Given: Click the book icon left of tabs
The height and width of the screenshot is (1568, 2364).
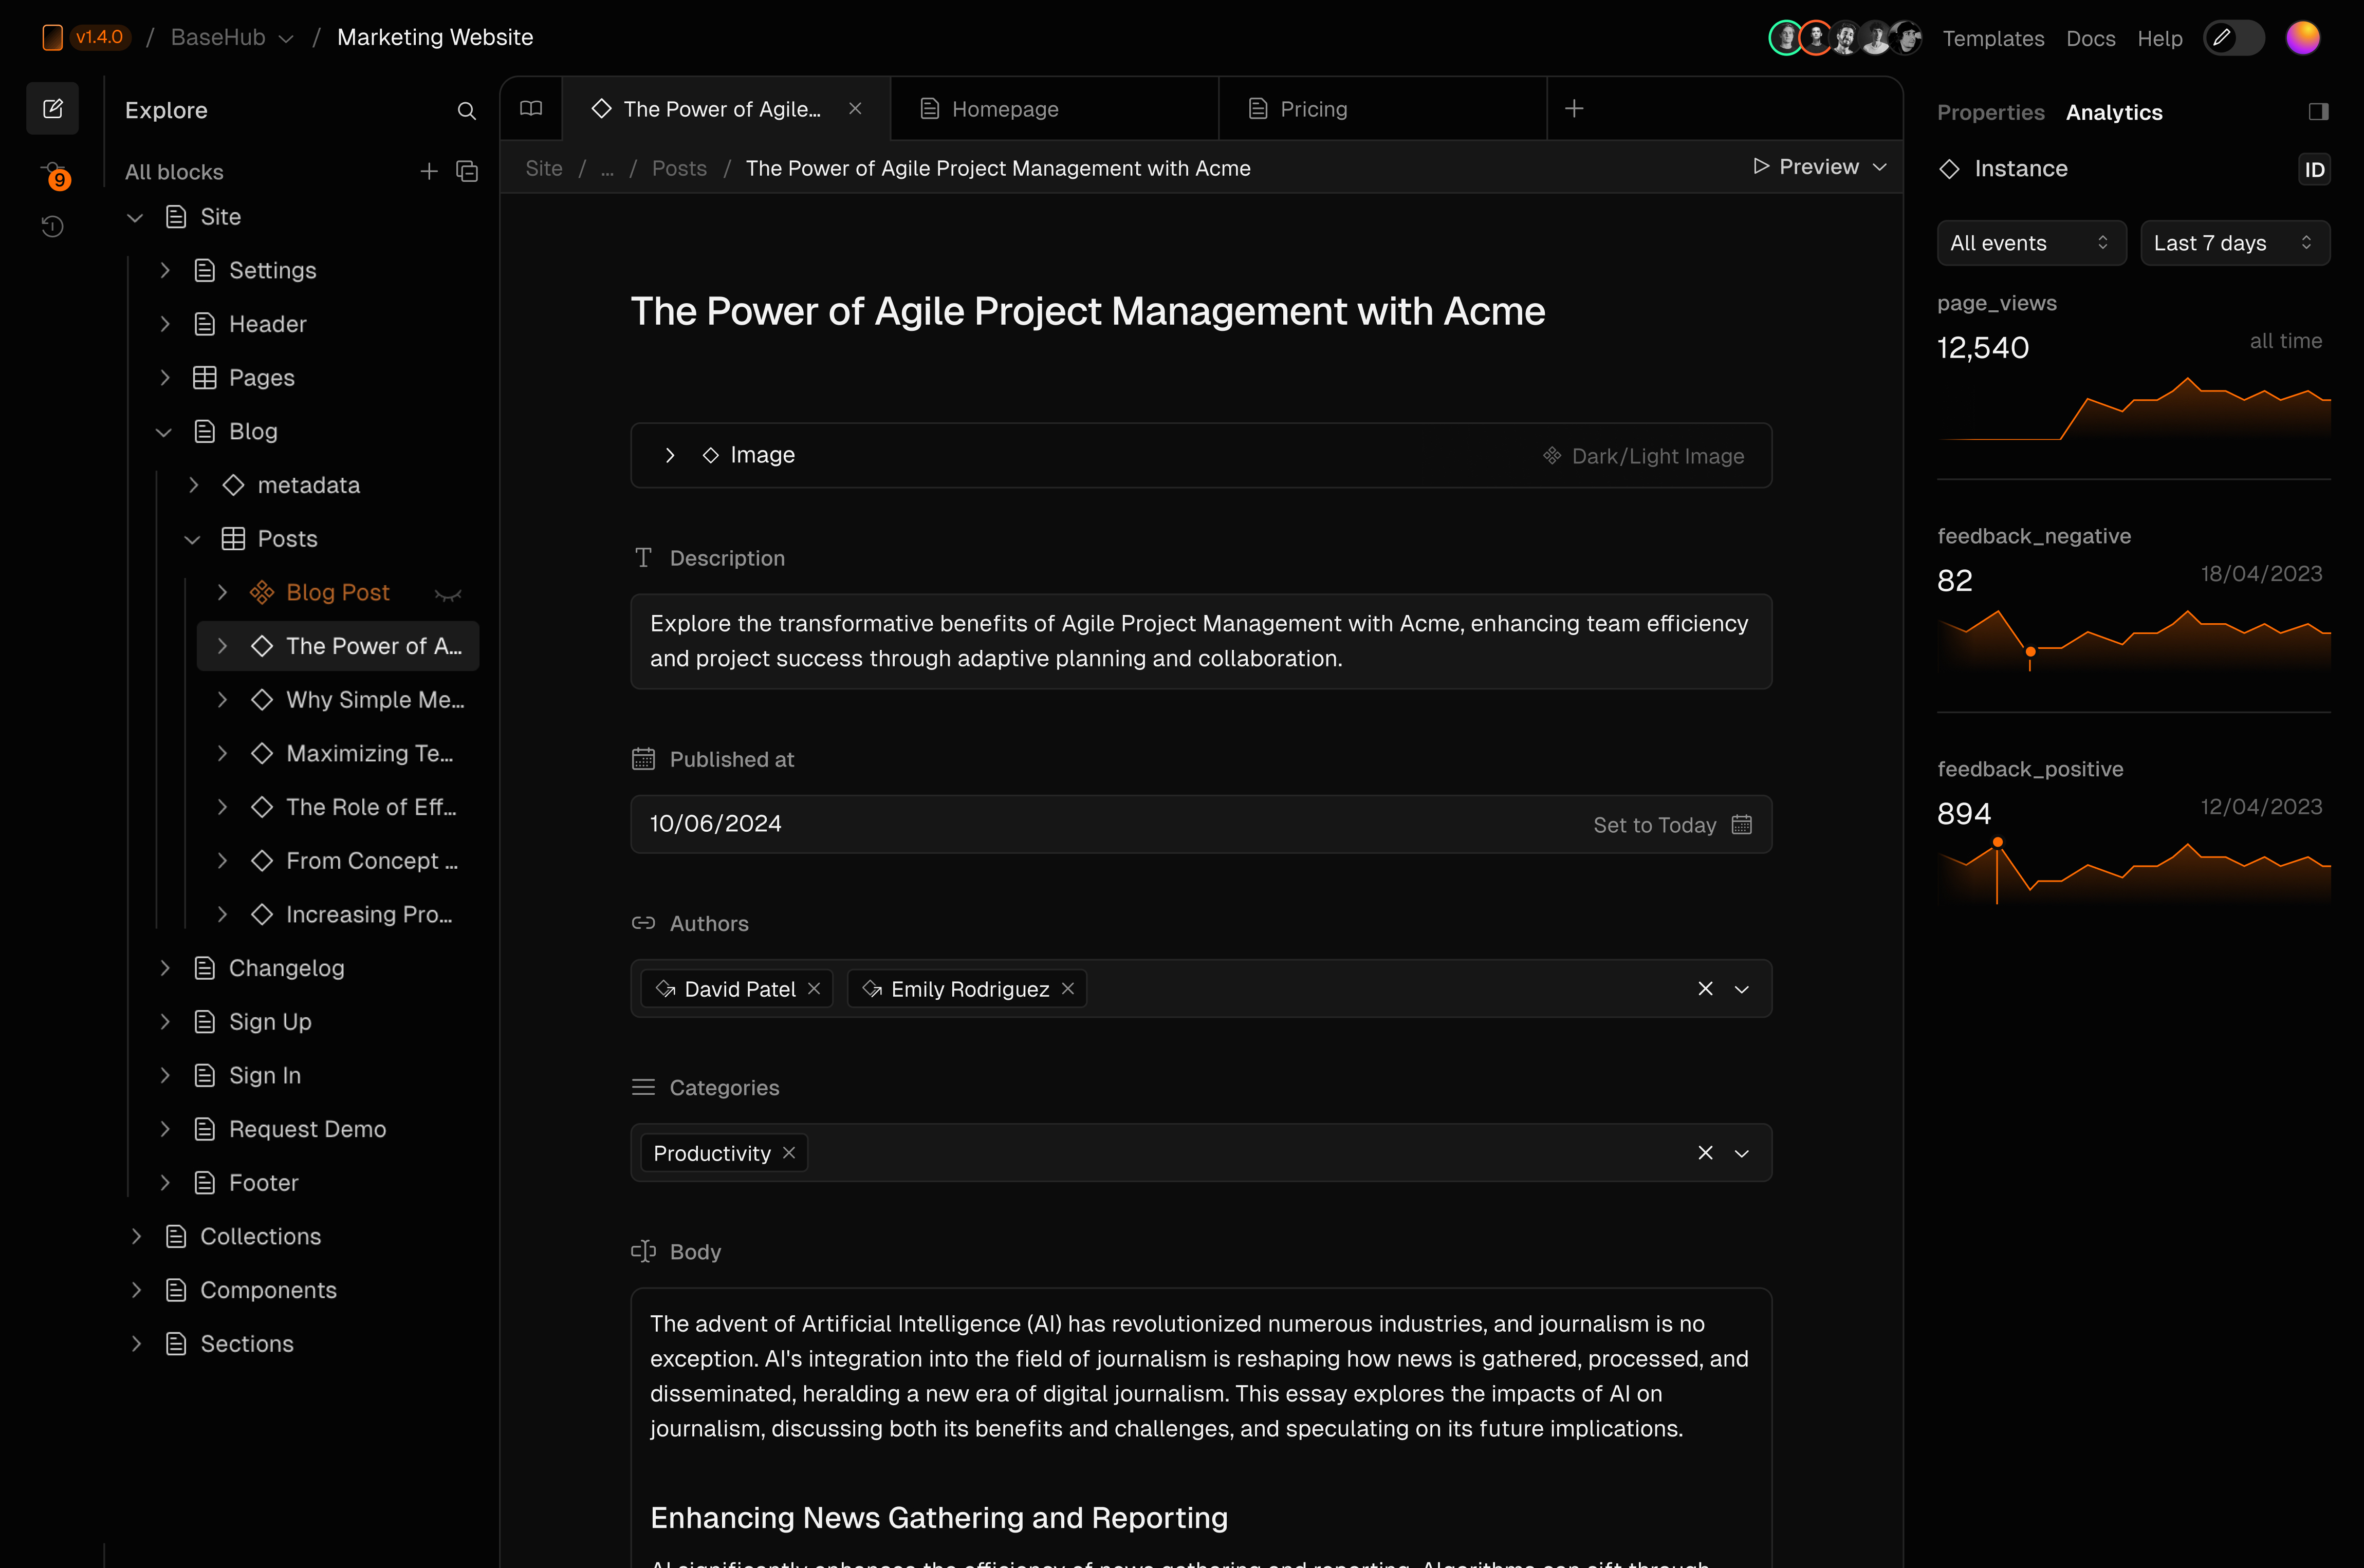Looking at the screenshot, I should [531, 108].
